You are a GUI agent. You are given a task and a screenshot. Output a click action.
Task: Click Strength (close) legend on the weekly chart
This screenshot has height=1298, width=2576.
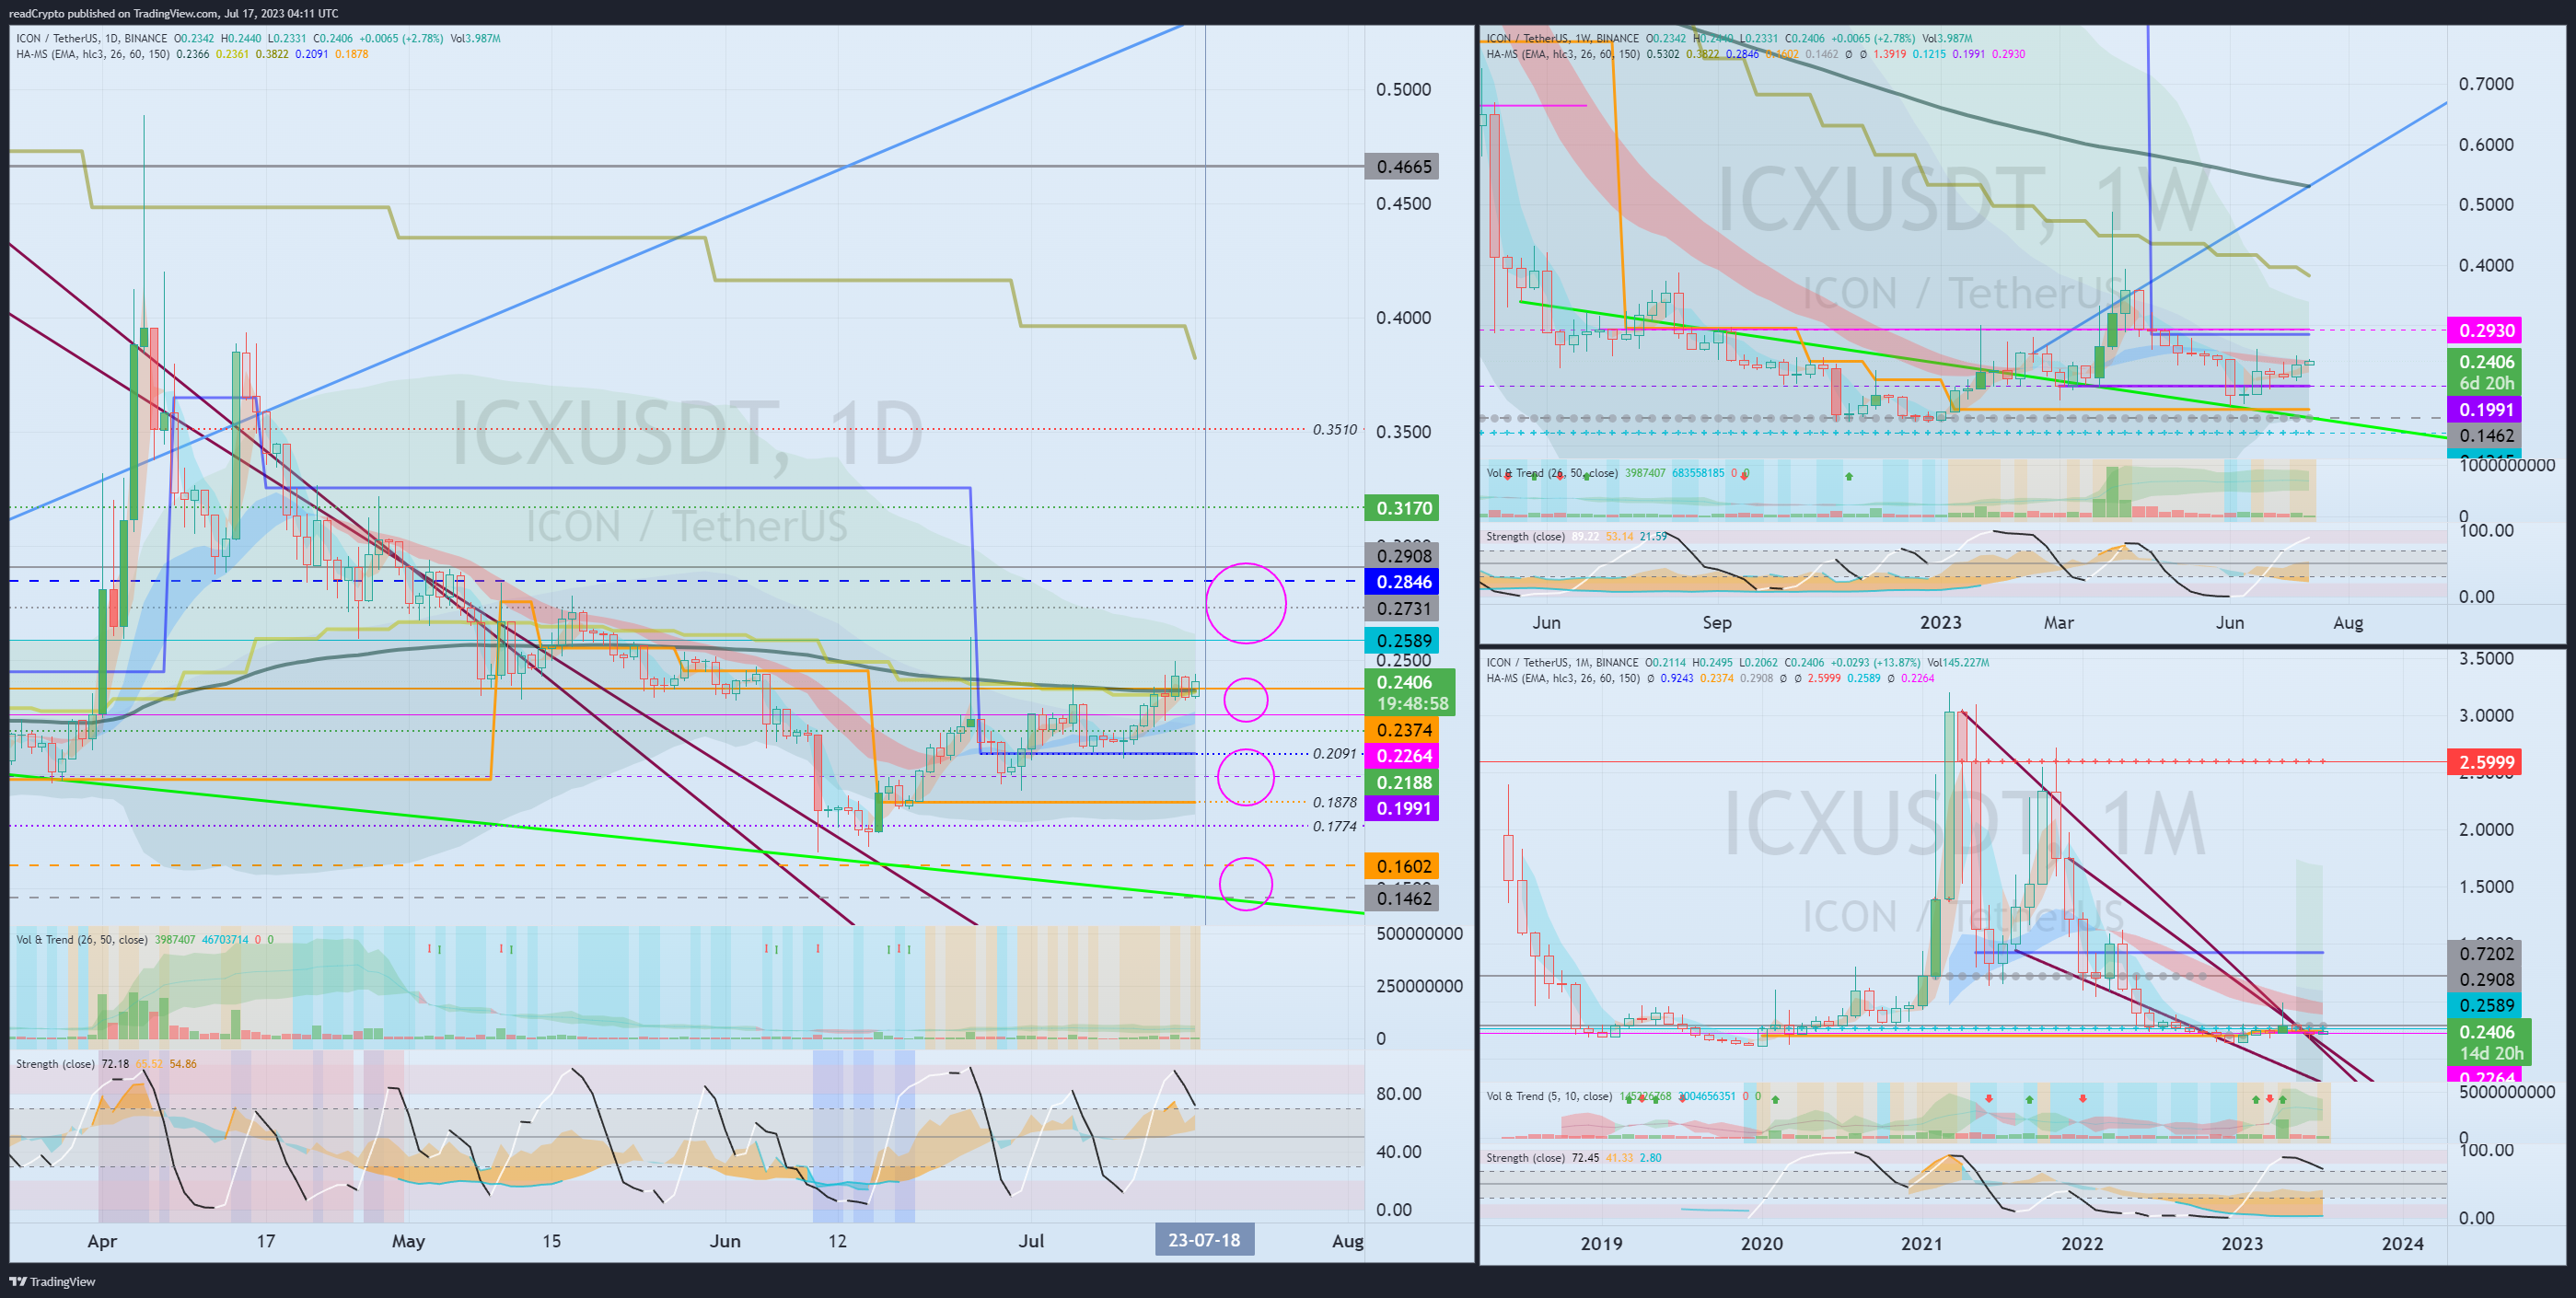[x=1525, y=536]
